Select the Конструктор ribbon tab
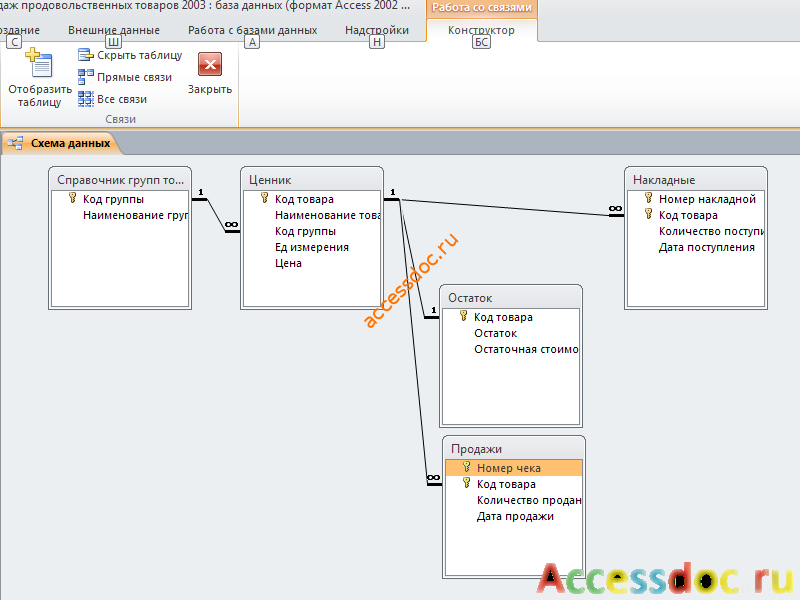The width and height of the screenshot is (800, 600). [481, 30]
